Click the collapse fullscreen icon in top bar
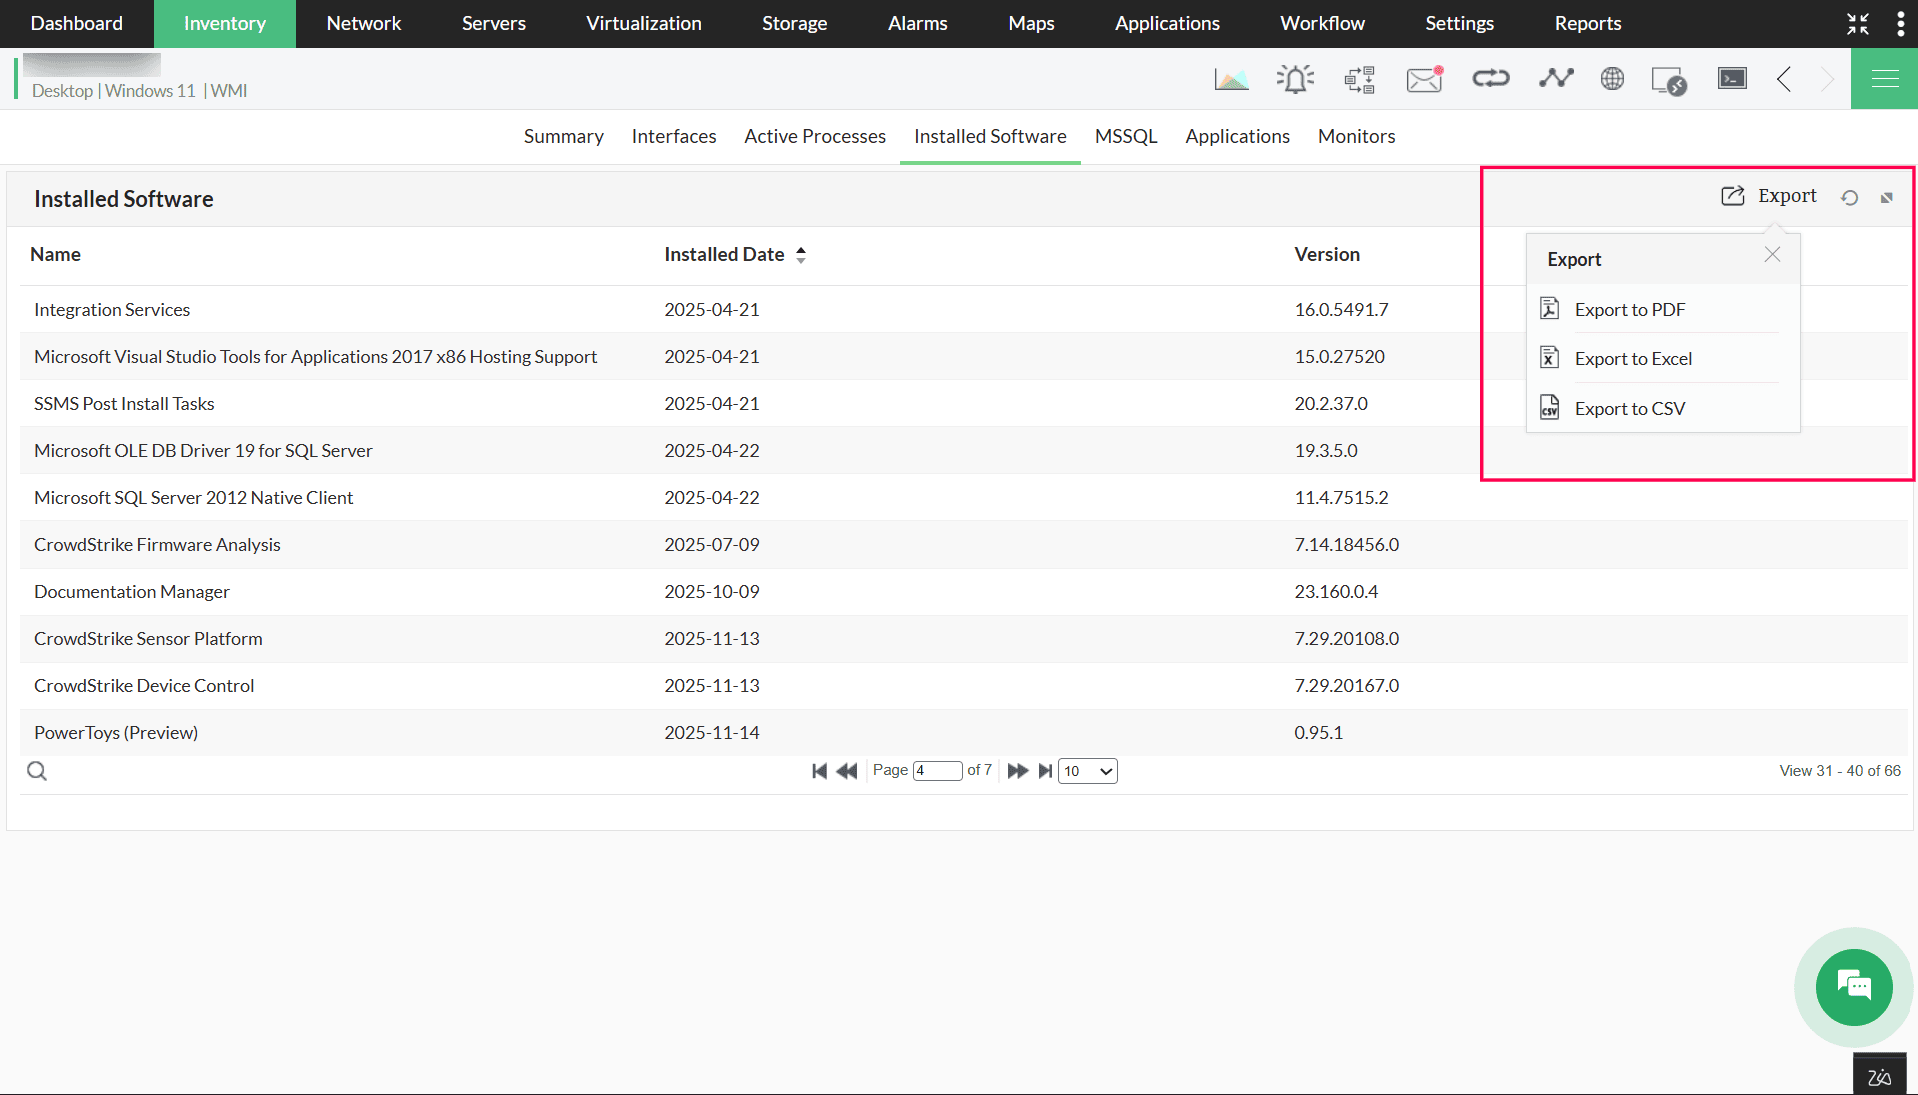This screenshot has width=1918, height=1095. tap(1858, 24)
